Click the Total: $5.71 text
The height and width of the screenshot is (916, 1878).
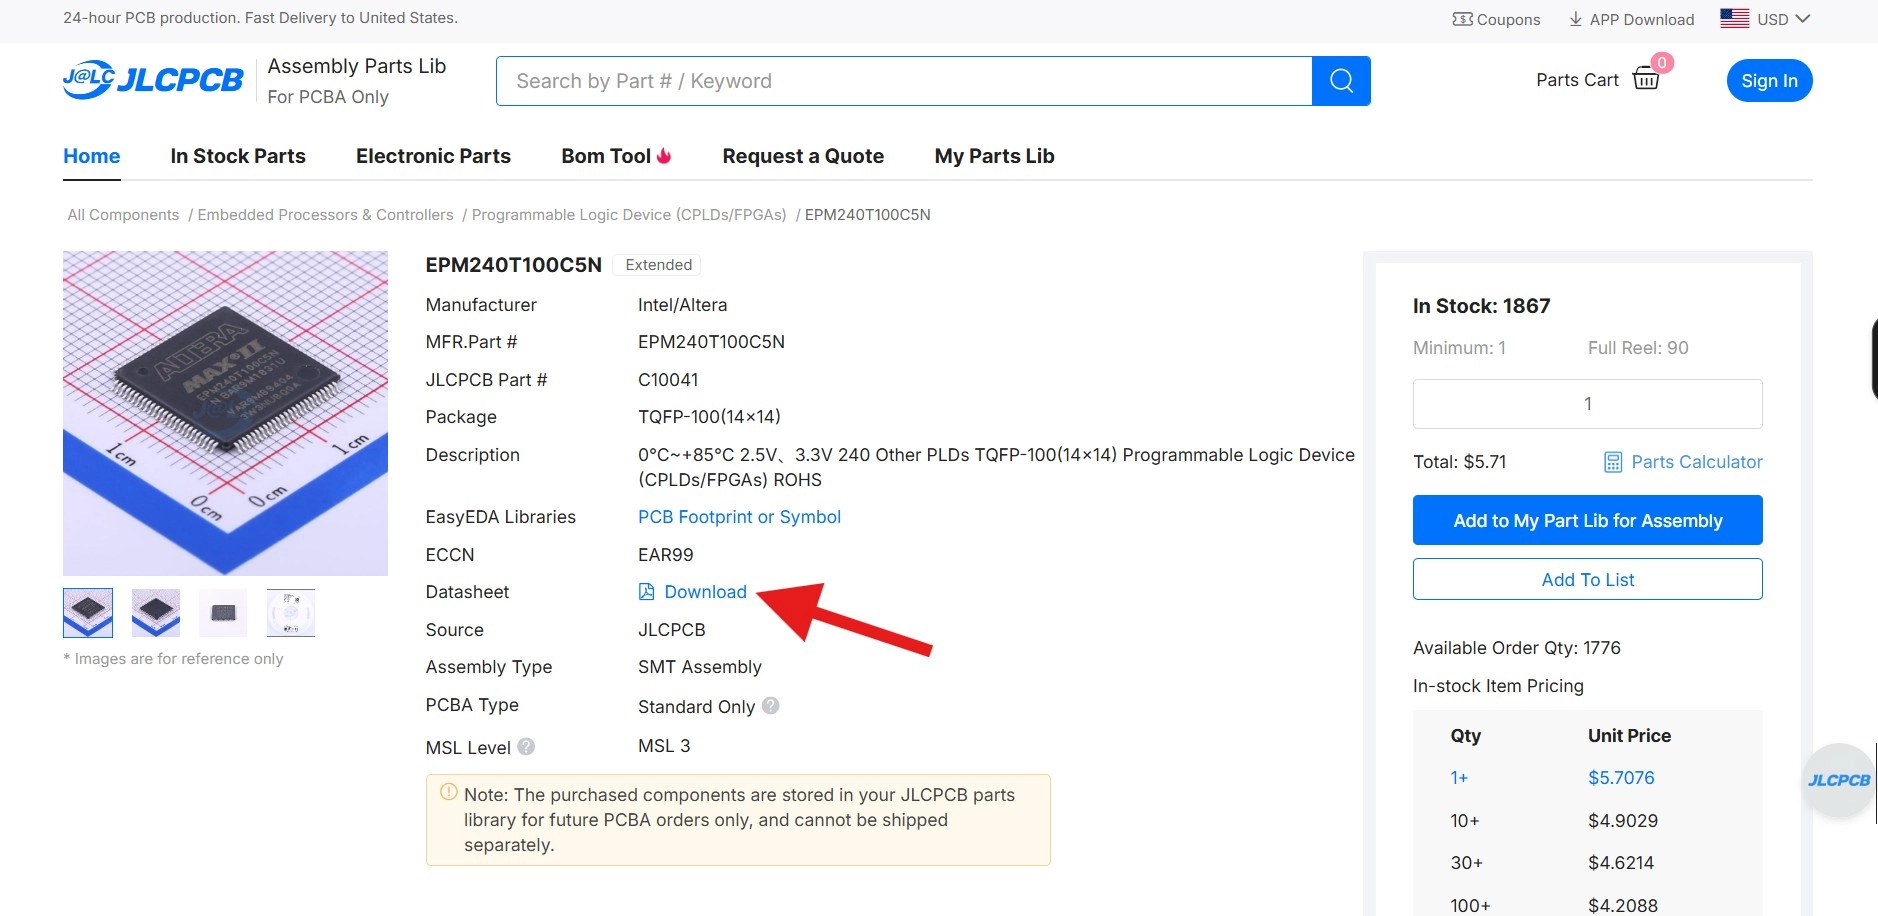tap(1459, 462)
